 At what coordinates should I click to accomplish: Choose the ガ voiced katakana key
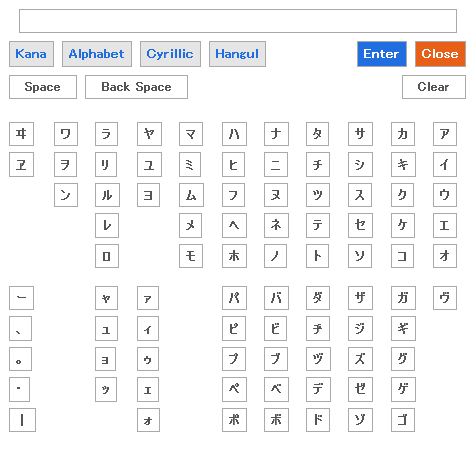point(403,298)
